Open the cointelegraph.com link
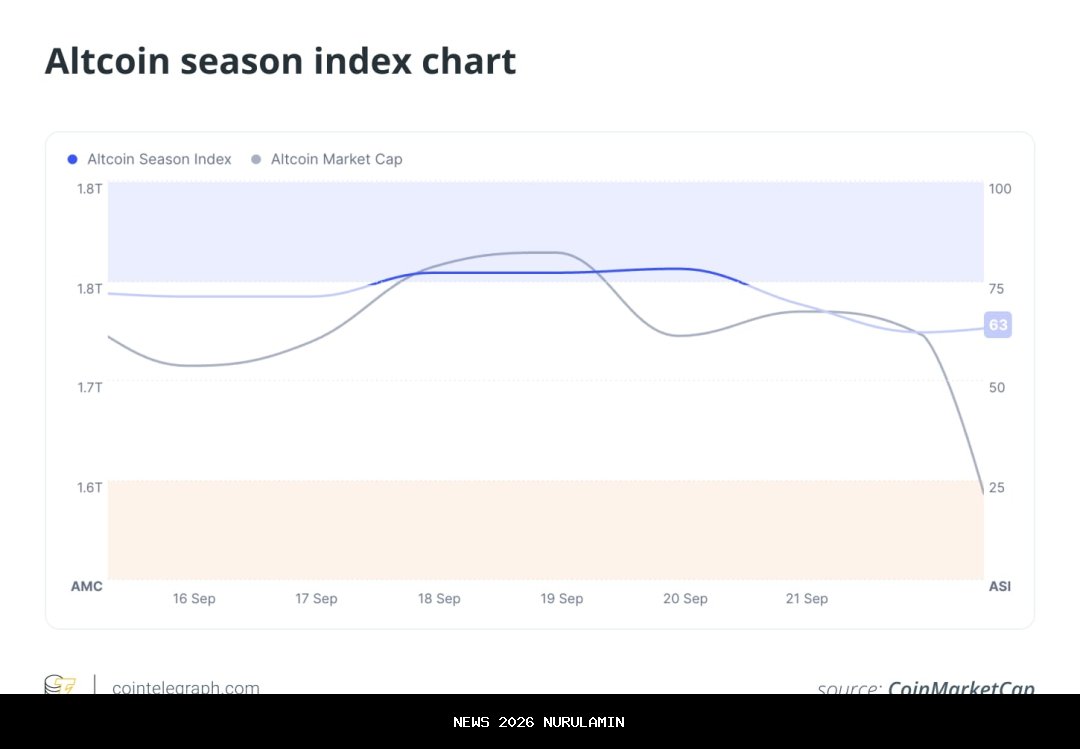 tap(186, 687)
